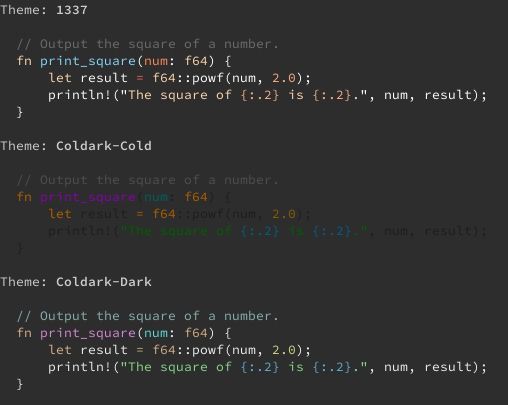Image resolution: width=508 pixels, height=405 pixels.
Task: Click purple 'print_square' in Coldark-Cold sample
Action: point(88,197)
